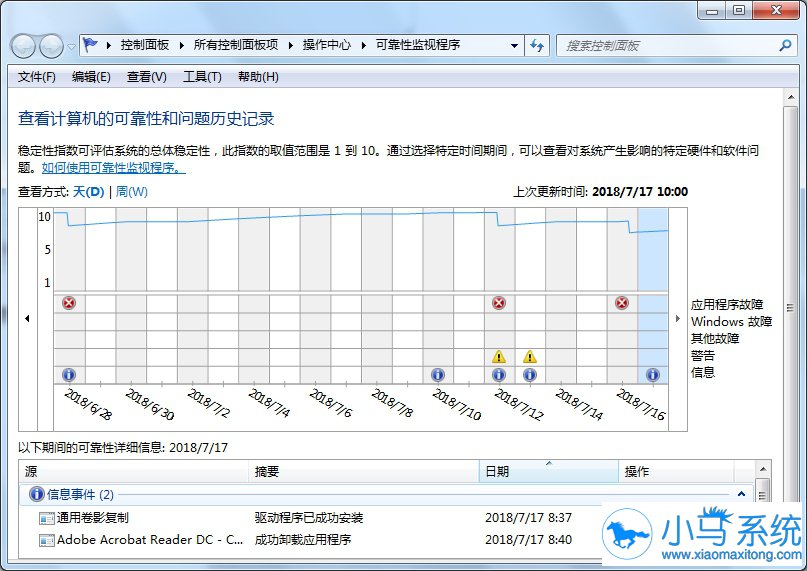Select the second yellow warning icon
This screenshot has height=571, width=807.
point(530,356)
